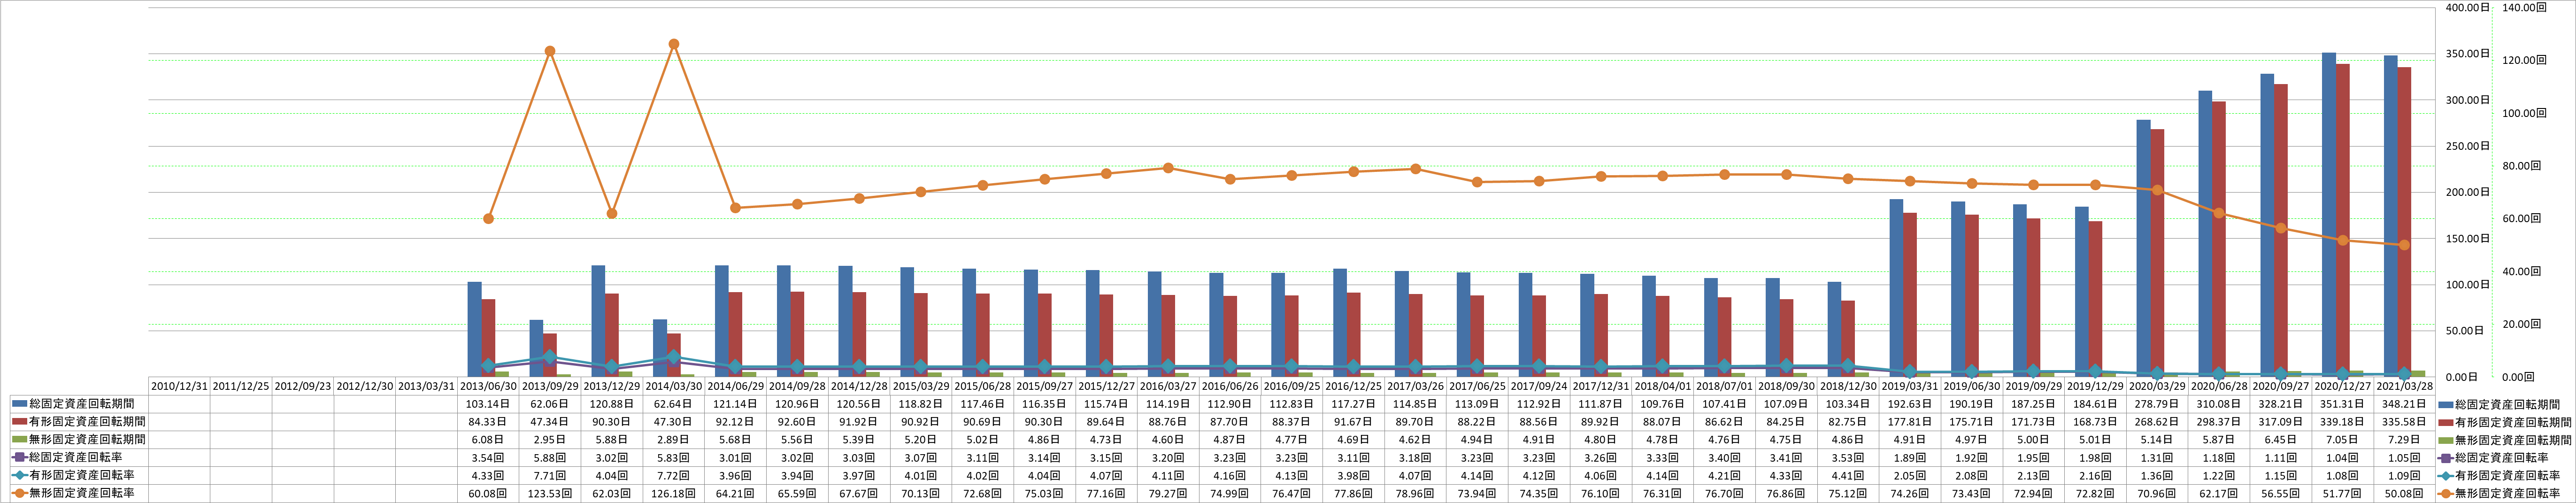Click table cell 2.16回
The image size is (2576, 503).
pos(2095,476)
